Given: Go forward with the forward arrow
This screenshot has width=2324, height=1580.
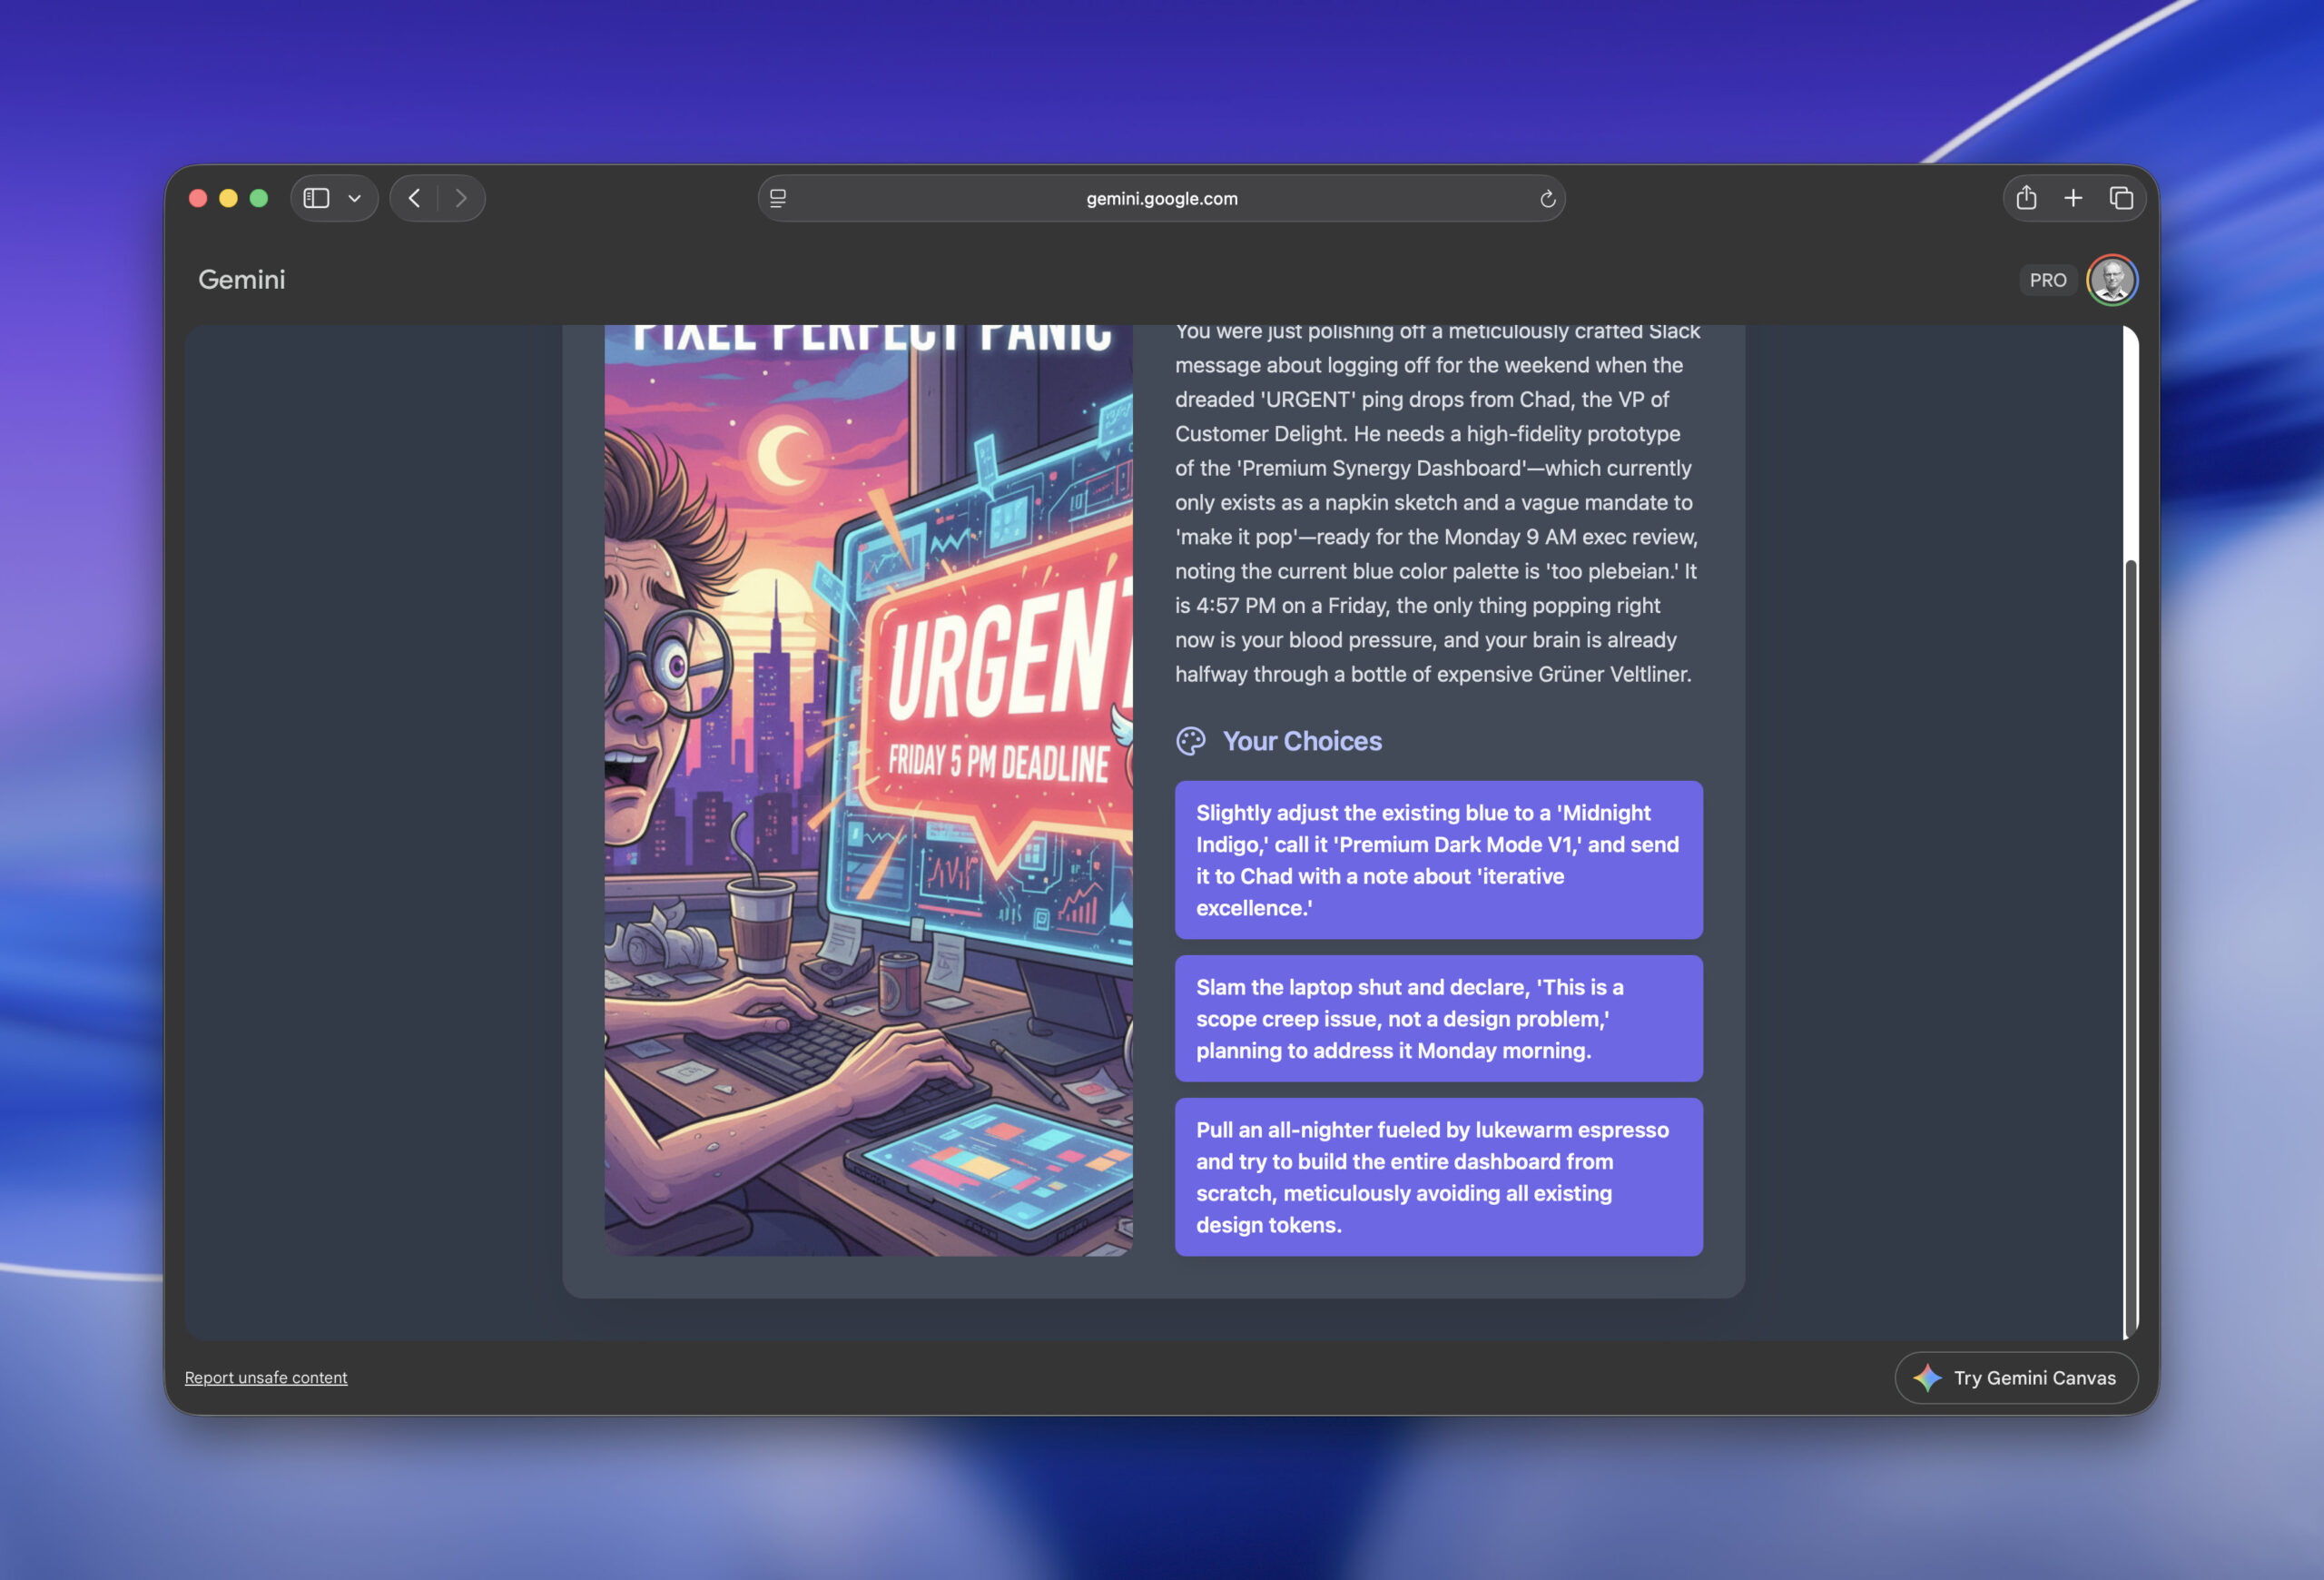Looking at the screenshot, I should click(461, 198).
